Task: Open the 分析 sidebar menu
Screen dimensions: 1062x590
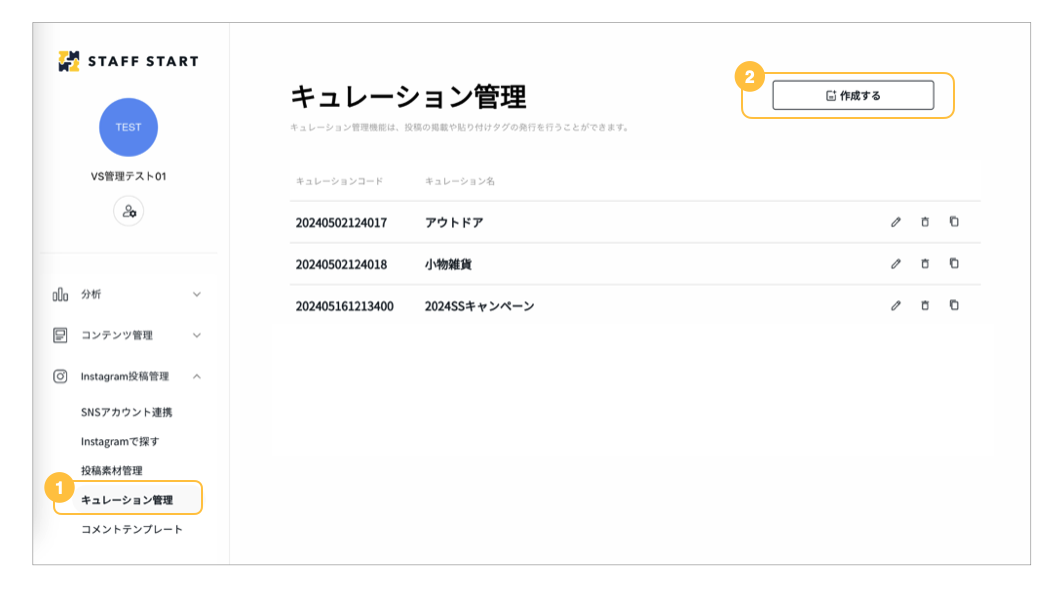Action: (x=128, y=295)
